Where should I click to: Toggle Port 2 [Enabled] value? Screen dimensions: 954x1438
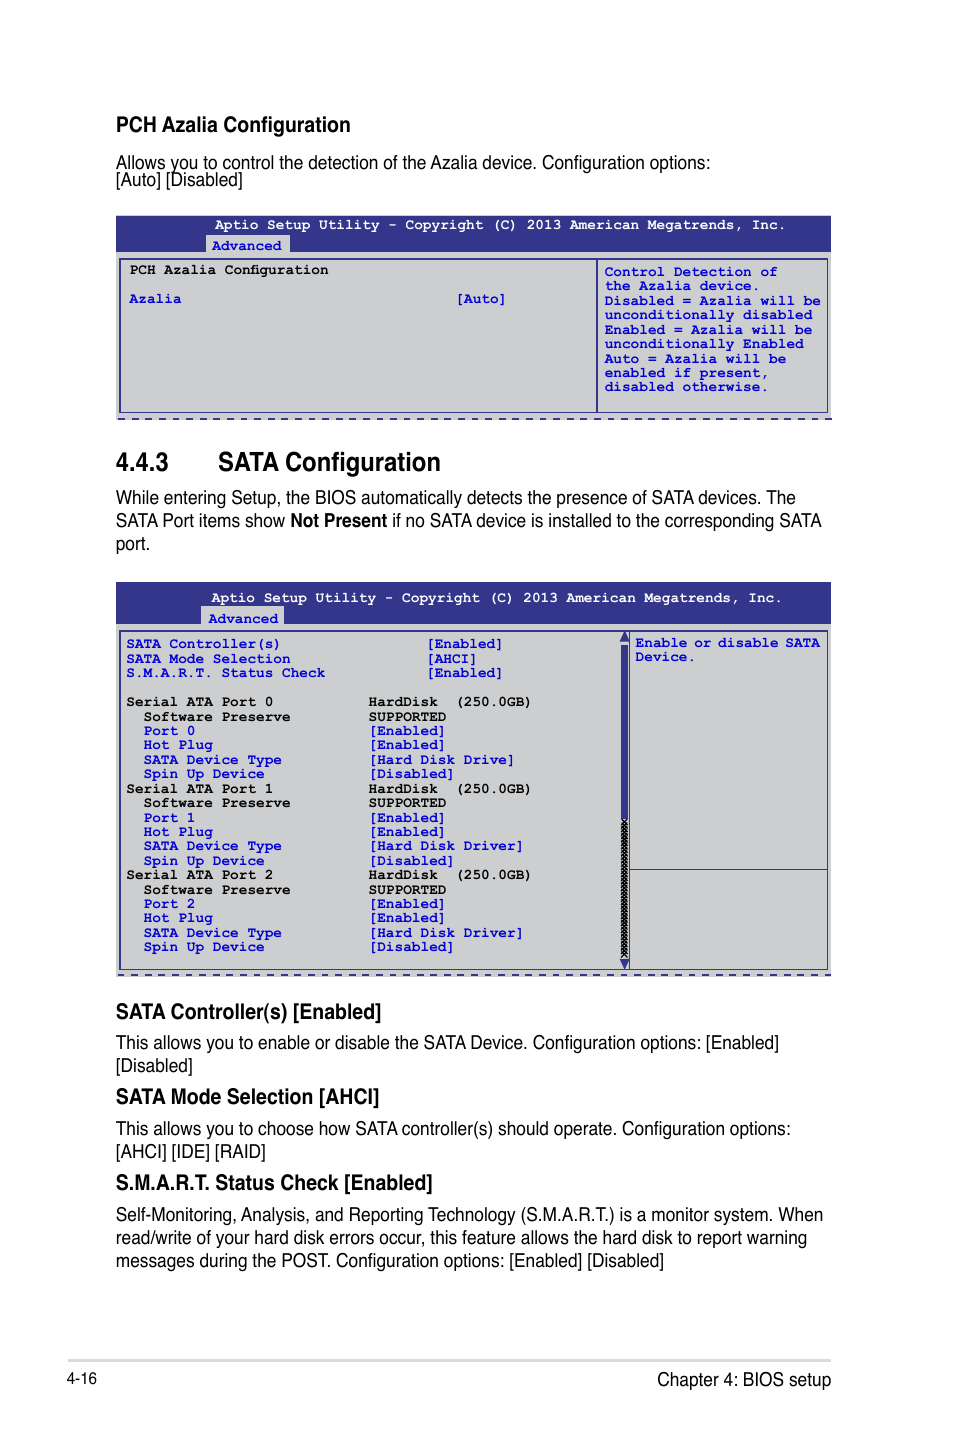(x=407, y=904)
